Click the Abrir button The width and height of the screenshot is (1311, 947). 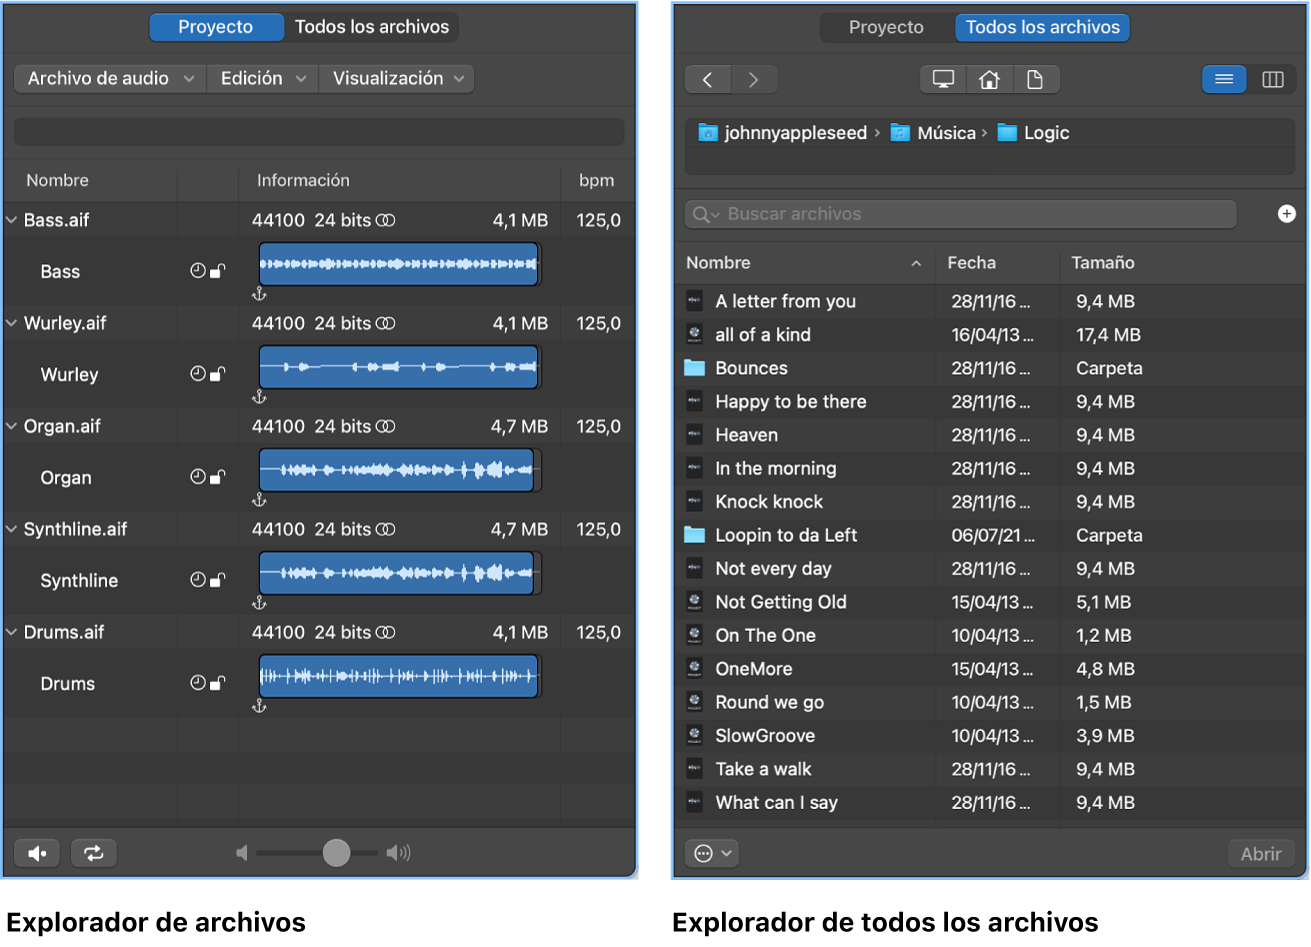tap(1260, 853)
